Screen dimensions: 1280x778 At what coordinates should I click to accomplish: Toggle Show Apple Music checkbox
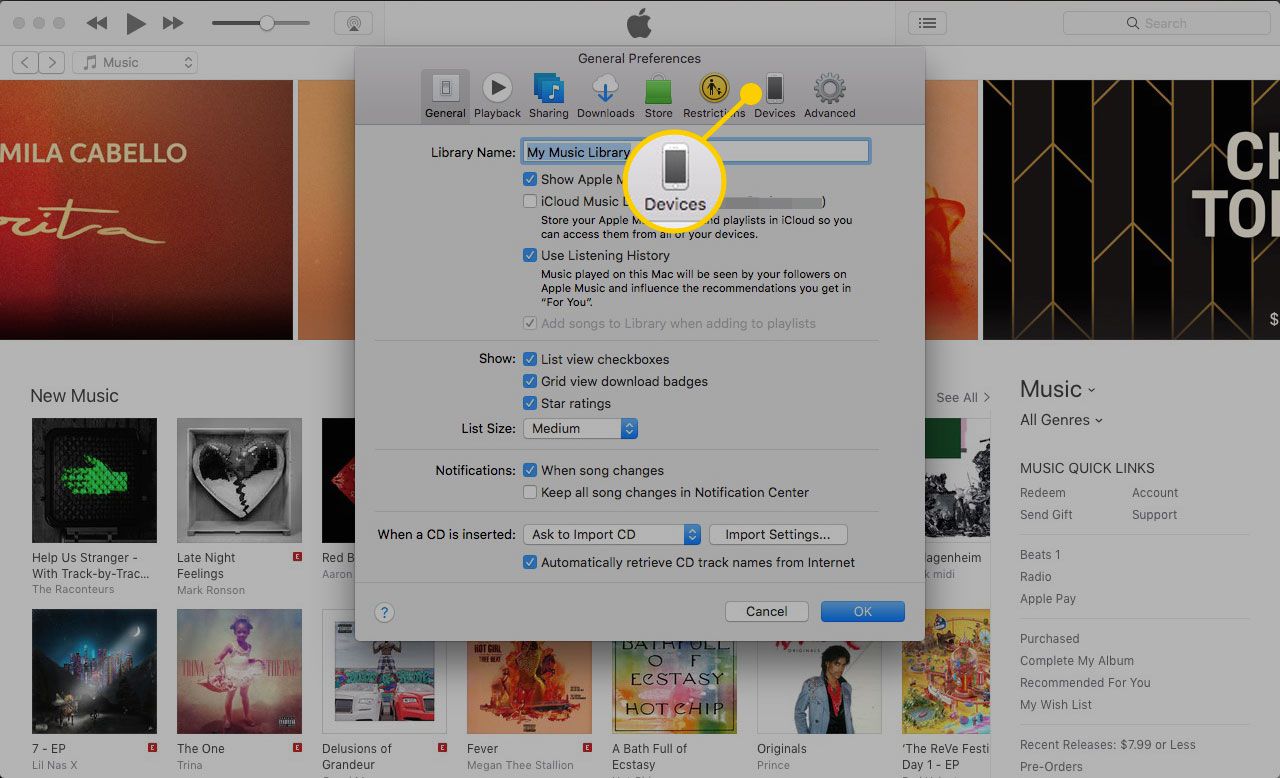(x=530, y=179)
